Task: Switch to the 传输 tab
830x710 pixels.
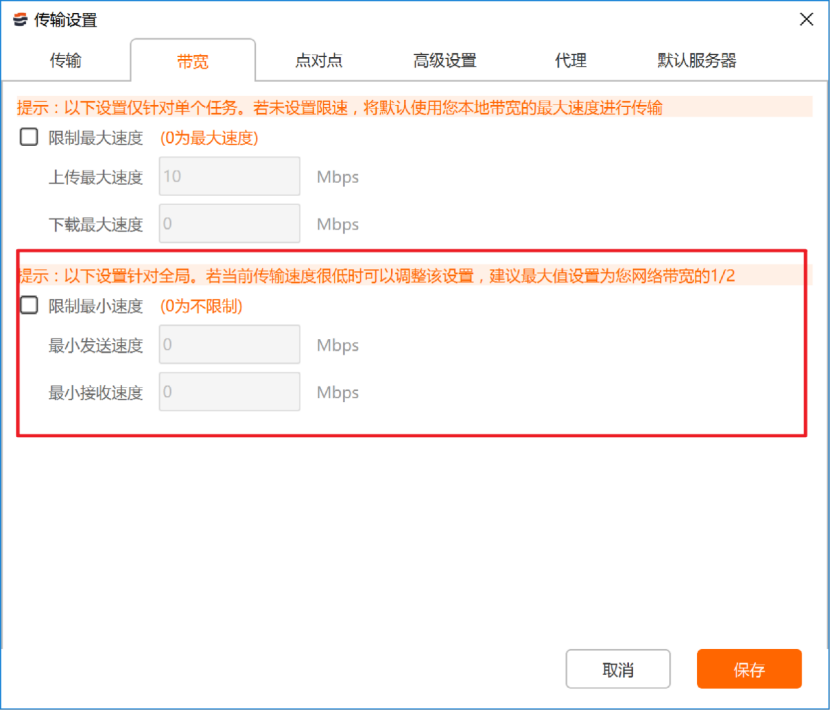Action: tap(66, 61)
